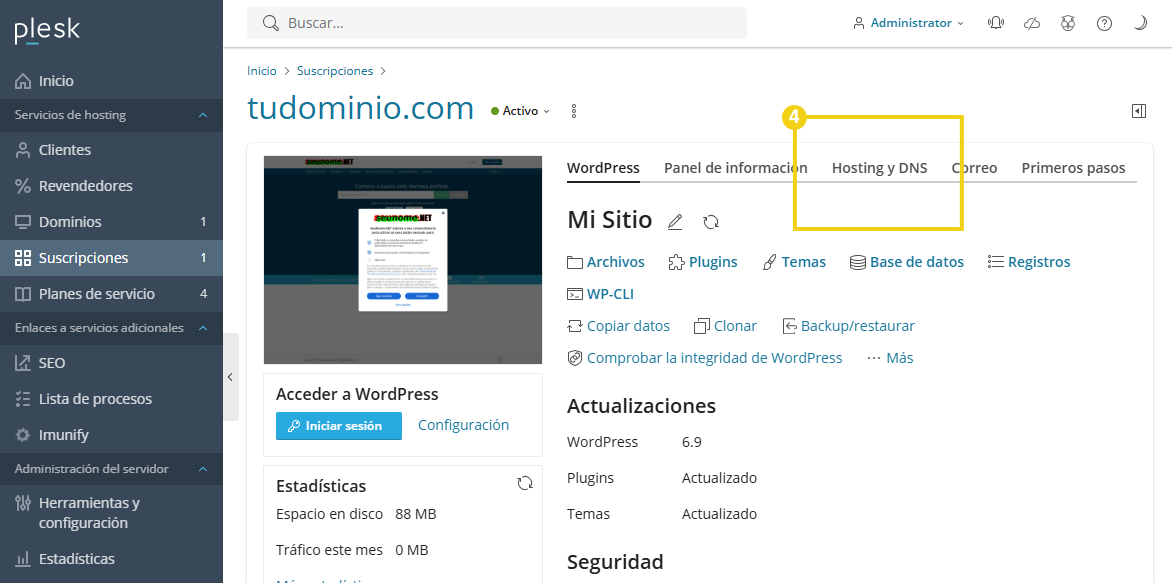Click the website preview thumbnail
1172x583 pixels.
point(402,259)
